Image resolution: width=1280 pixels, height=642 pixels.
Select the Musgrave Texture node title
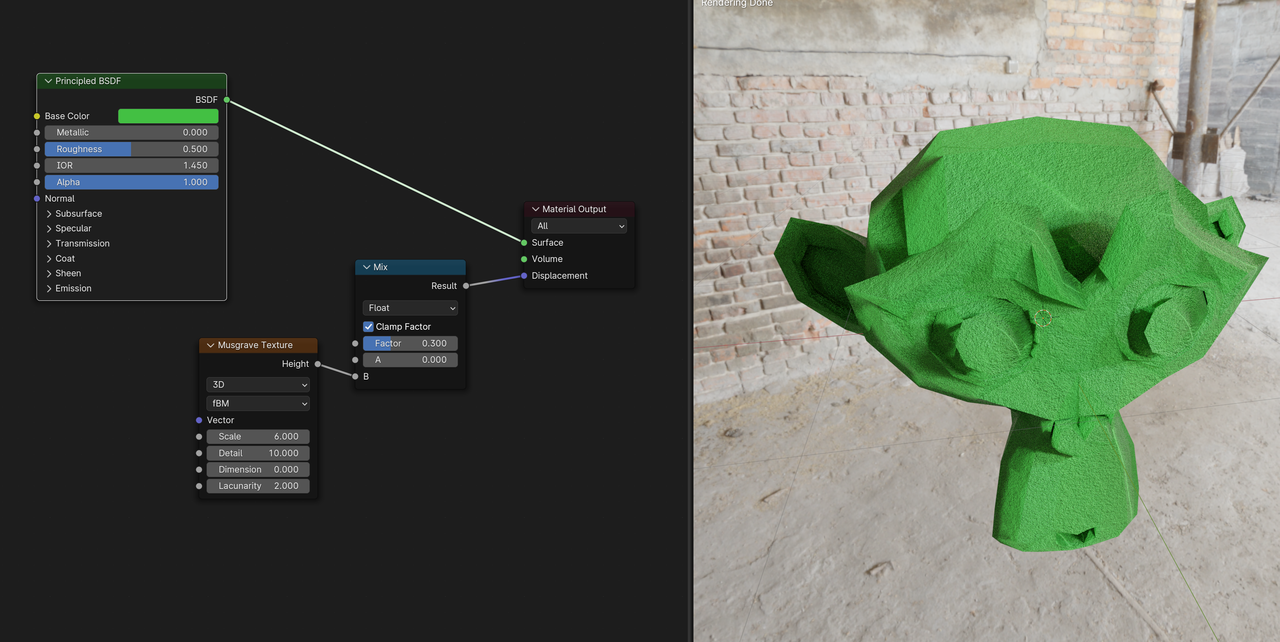(x=255, y=345)
